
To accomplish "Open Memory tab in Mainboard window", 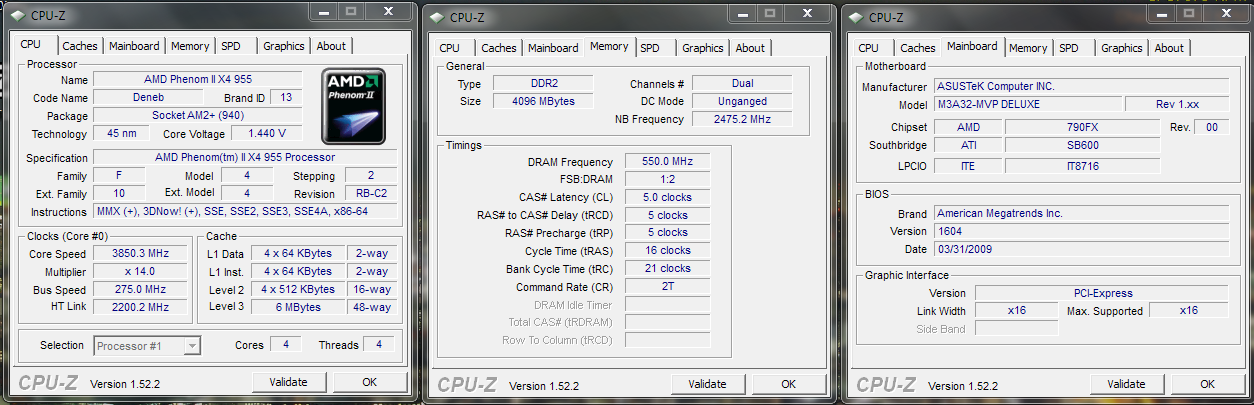I will (x=1028, y=48).
